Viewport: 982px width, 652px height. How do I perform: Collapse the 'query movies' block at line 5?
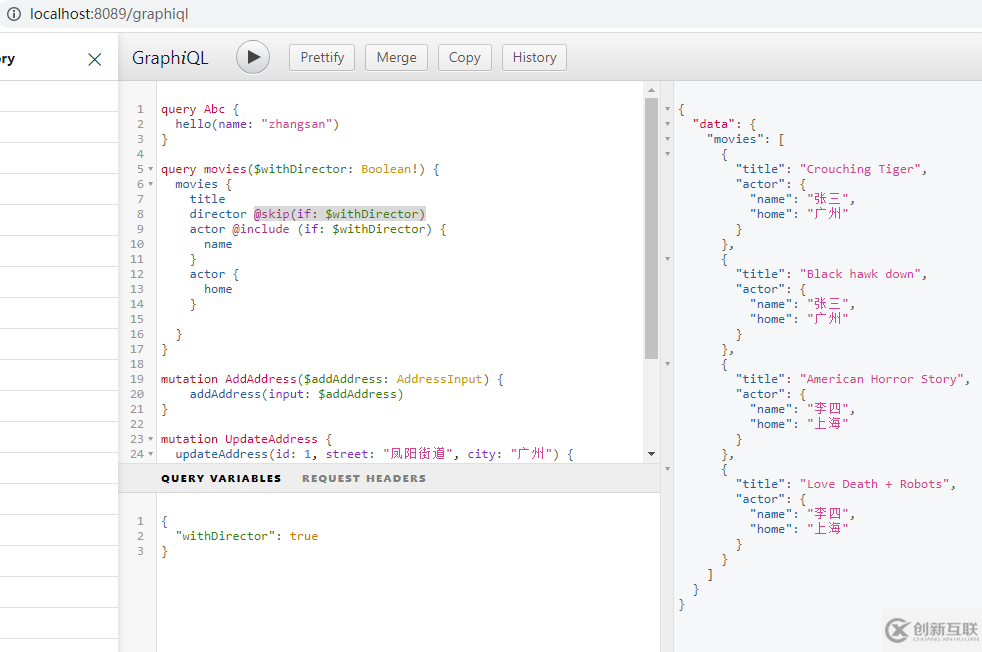151,170
